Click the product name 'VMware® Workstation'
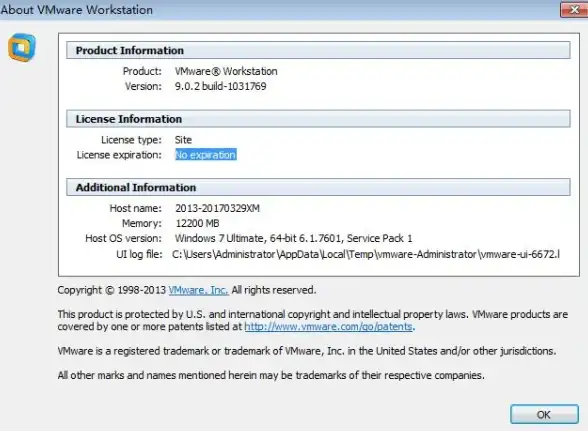588x431 pixels. click(x=226, y=71)
